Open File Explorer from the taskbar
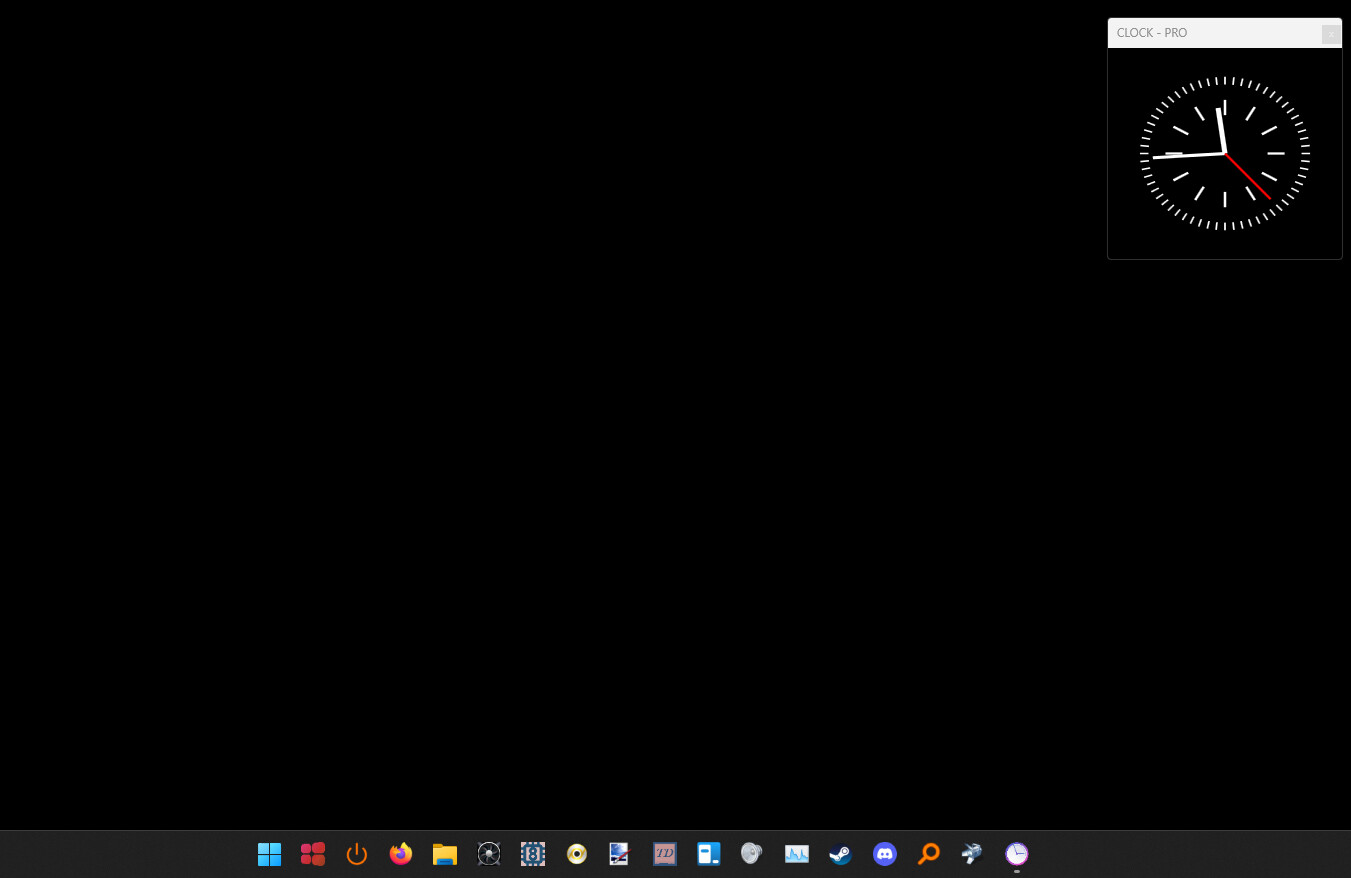The width and height of the screenshot is (1351, 878). click(445, 854)
